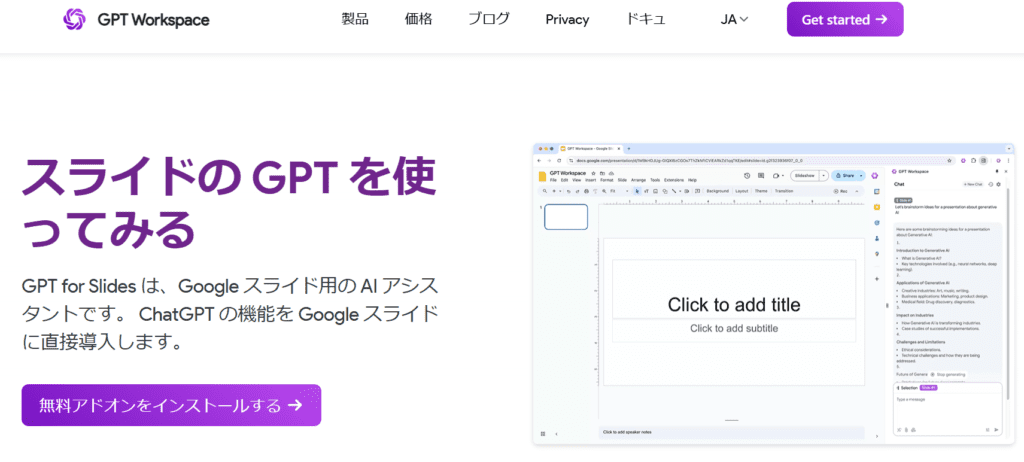The width and height of the screenshot is (1024, 462).
Task: Click the print icon in toolbar
Action: [586, 191]
